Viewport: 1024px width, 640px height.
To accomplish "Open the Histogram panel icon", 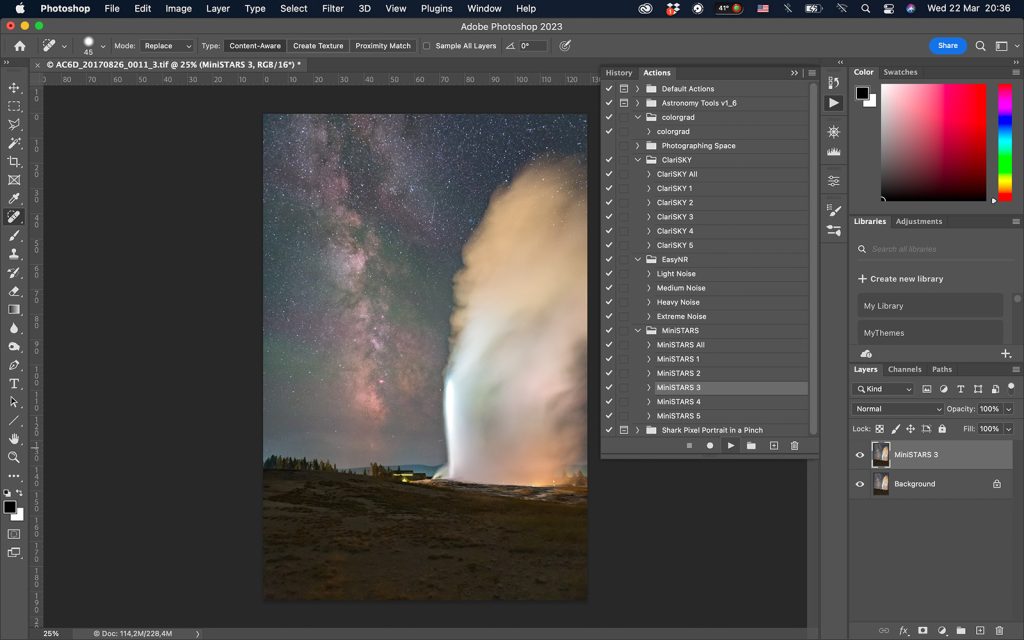I will (x=834, y=152).
